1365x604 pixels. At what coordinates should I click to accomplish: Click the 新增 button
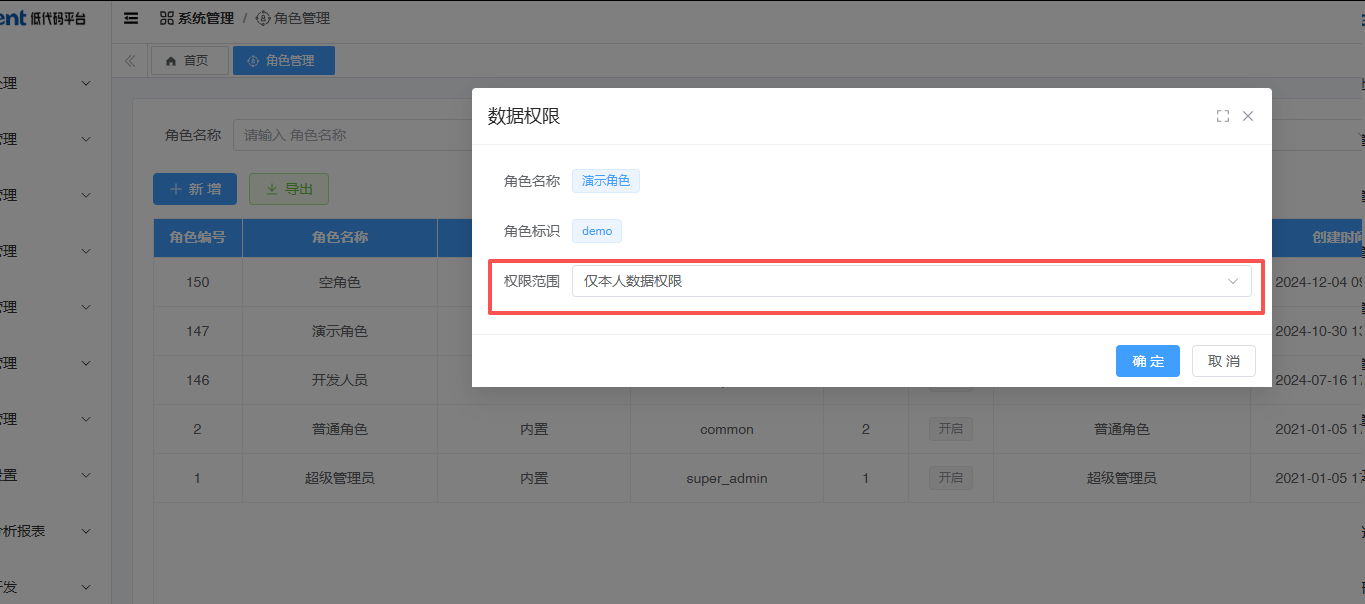coord(194,189)
